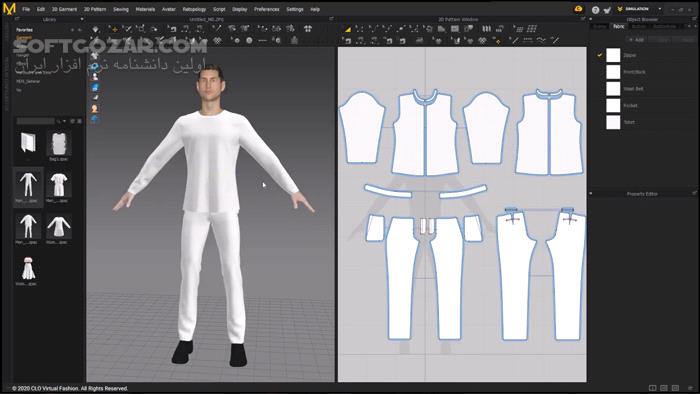This screenshot has width=700, height=394.
Task: Click the slanted grid icon ending 2D toolbar row
Action: pyautogui.click(x=532, y=29)
